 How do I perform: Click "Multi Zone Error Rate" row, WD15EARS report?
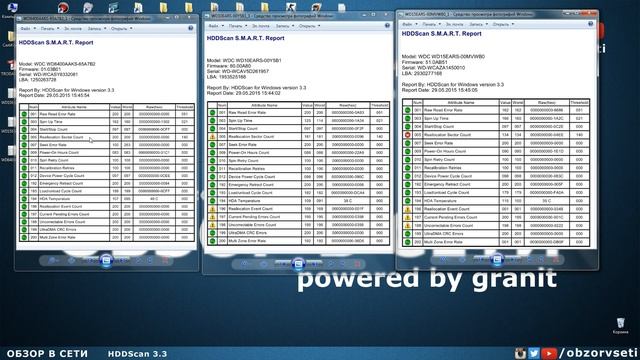[x=496, y=242]
